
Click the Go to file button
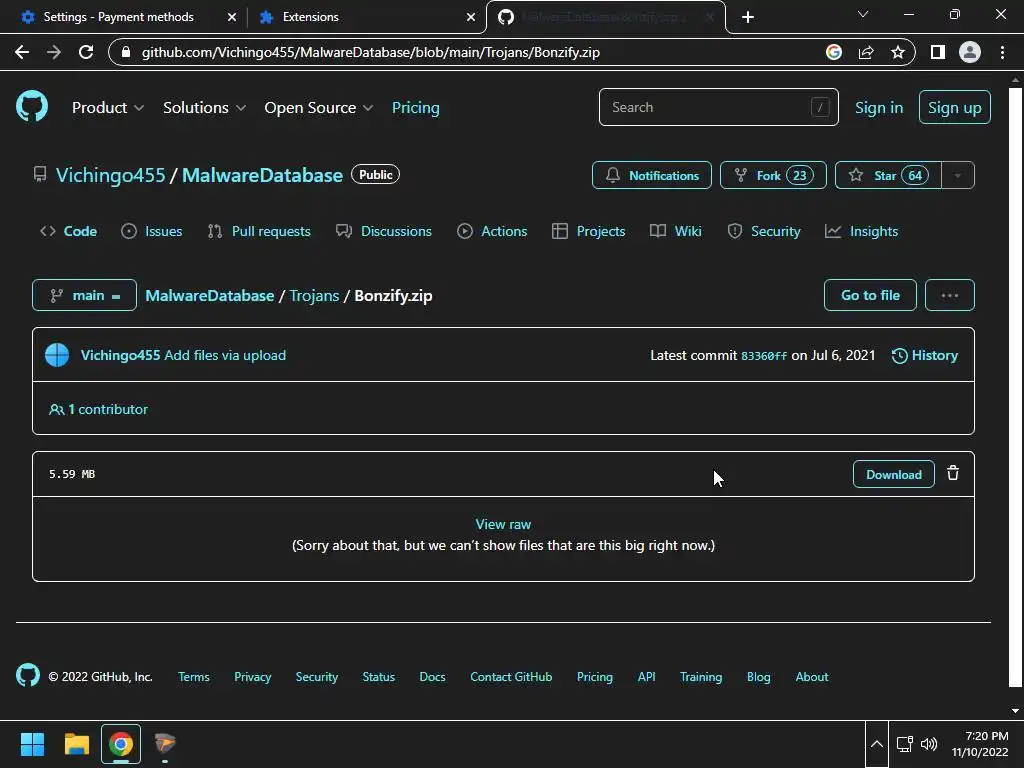870,295
